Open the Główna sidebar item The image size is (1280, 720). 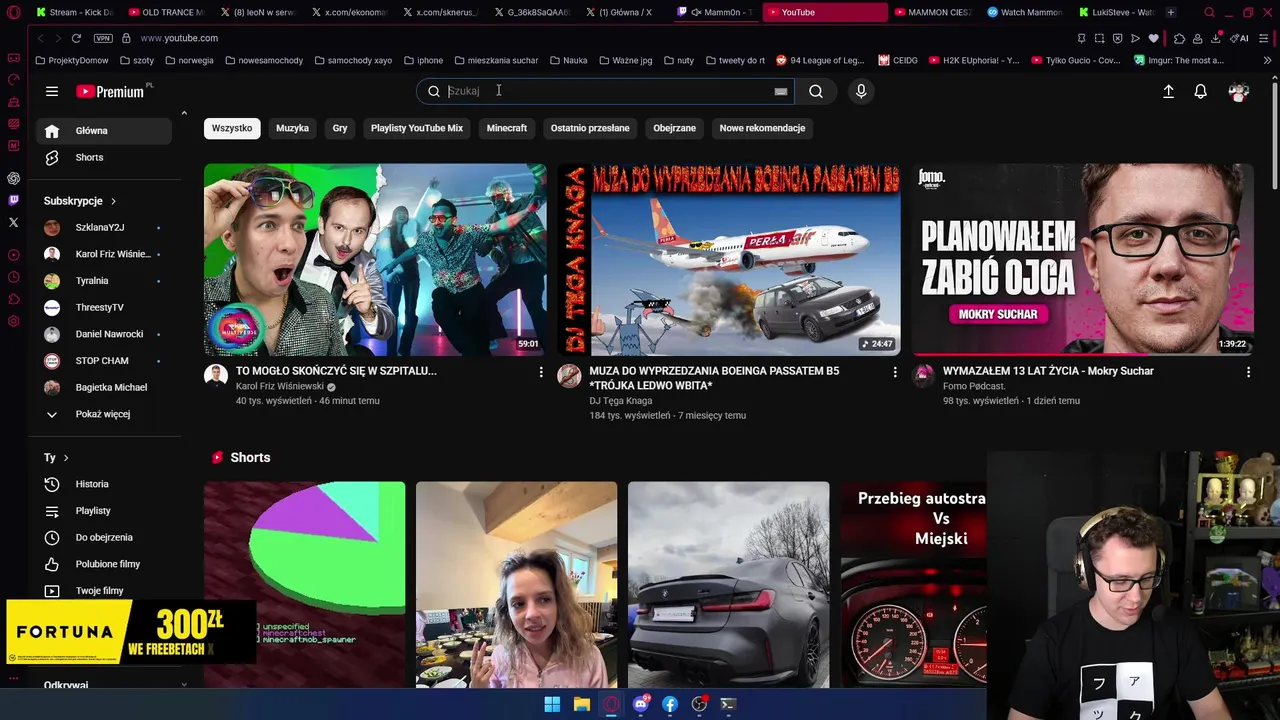coord(104,131)
